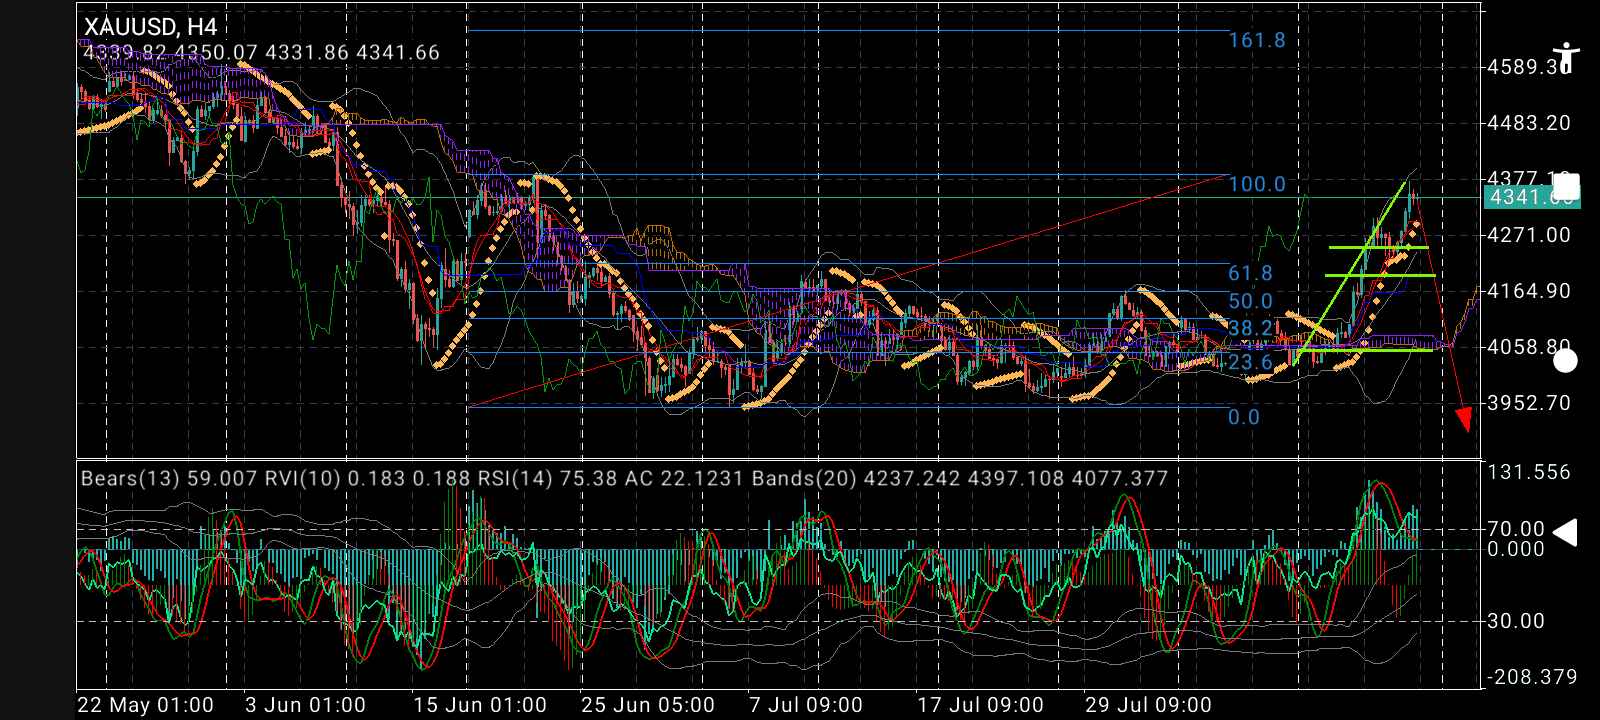
Task: Select the 100.0 Fibonacci level label
Action: pos(1257,184)
